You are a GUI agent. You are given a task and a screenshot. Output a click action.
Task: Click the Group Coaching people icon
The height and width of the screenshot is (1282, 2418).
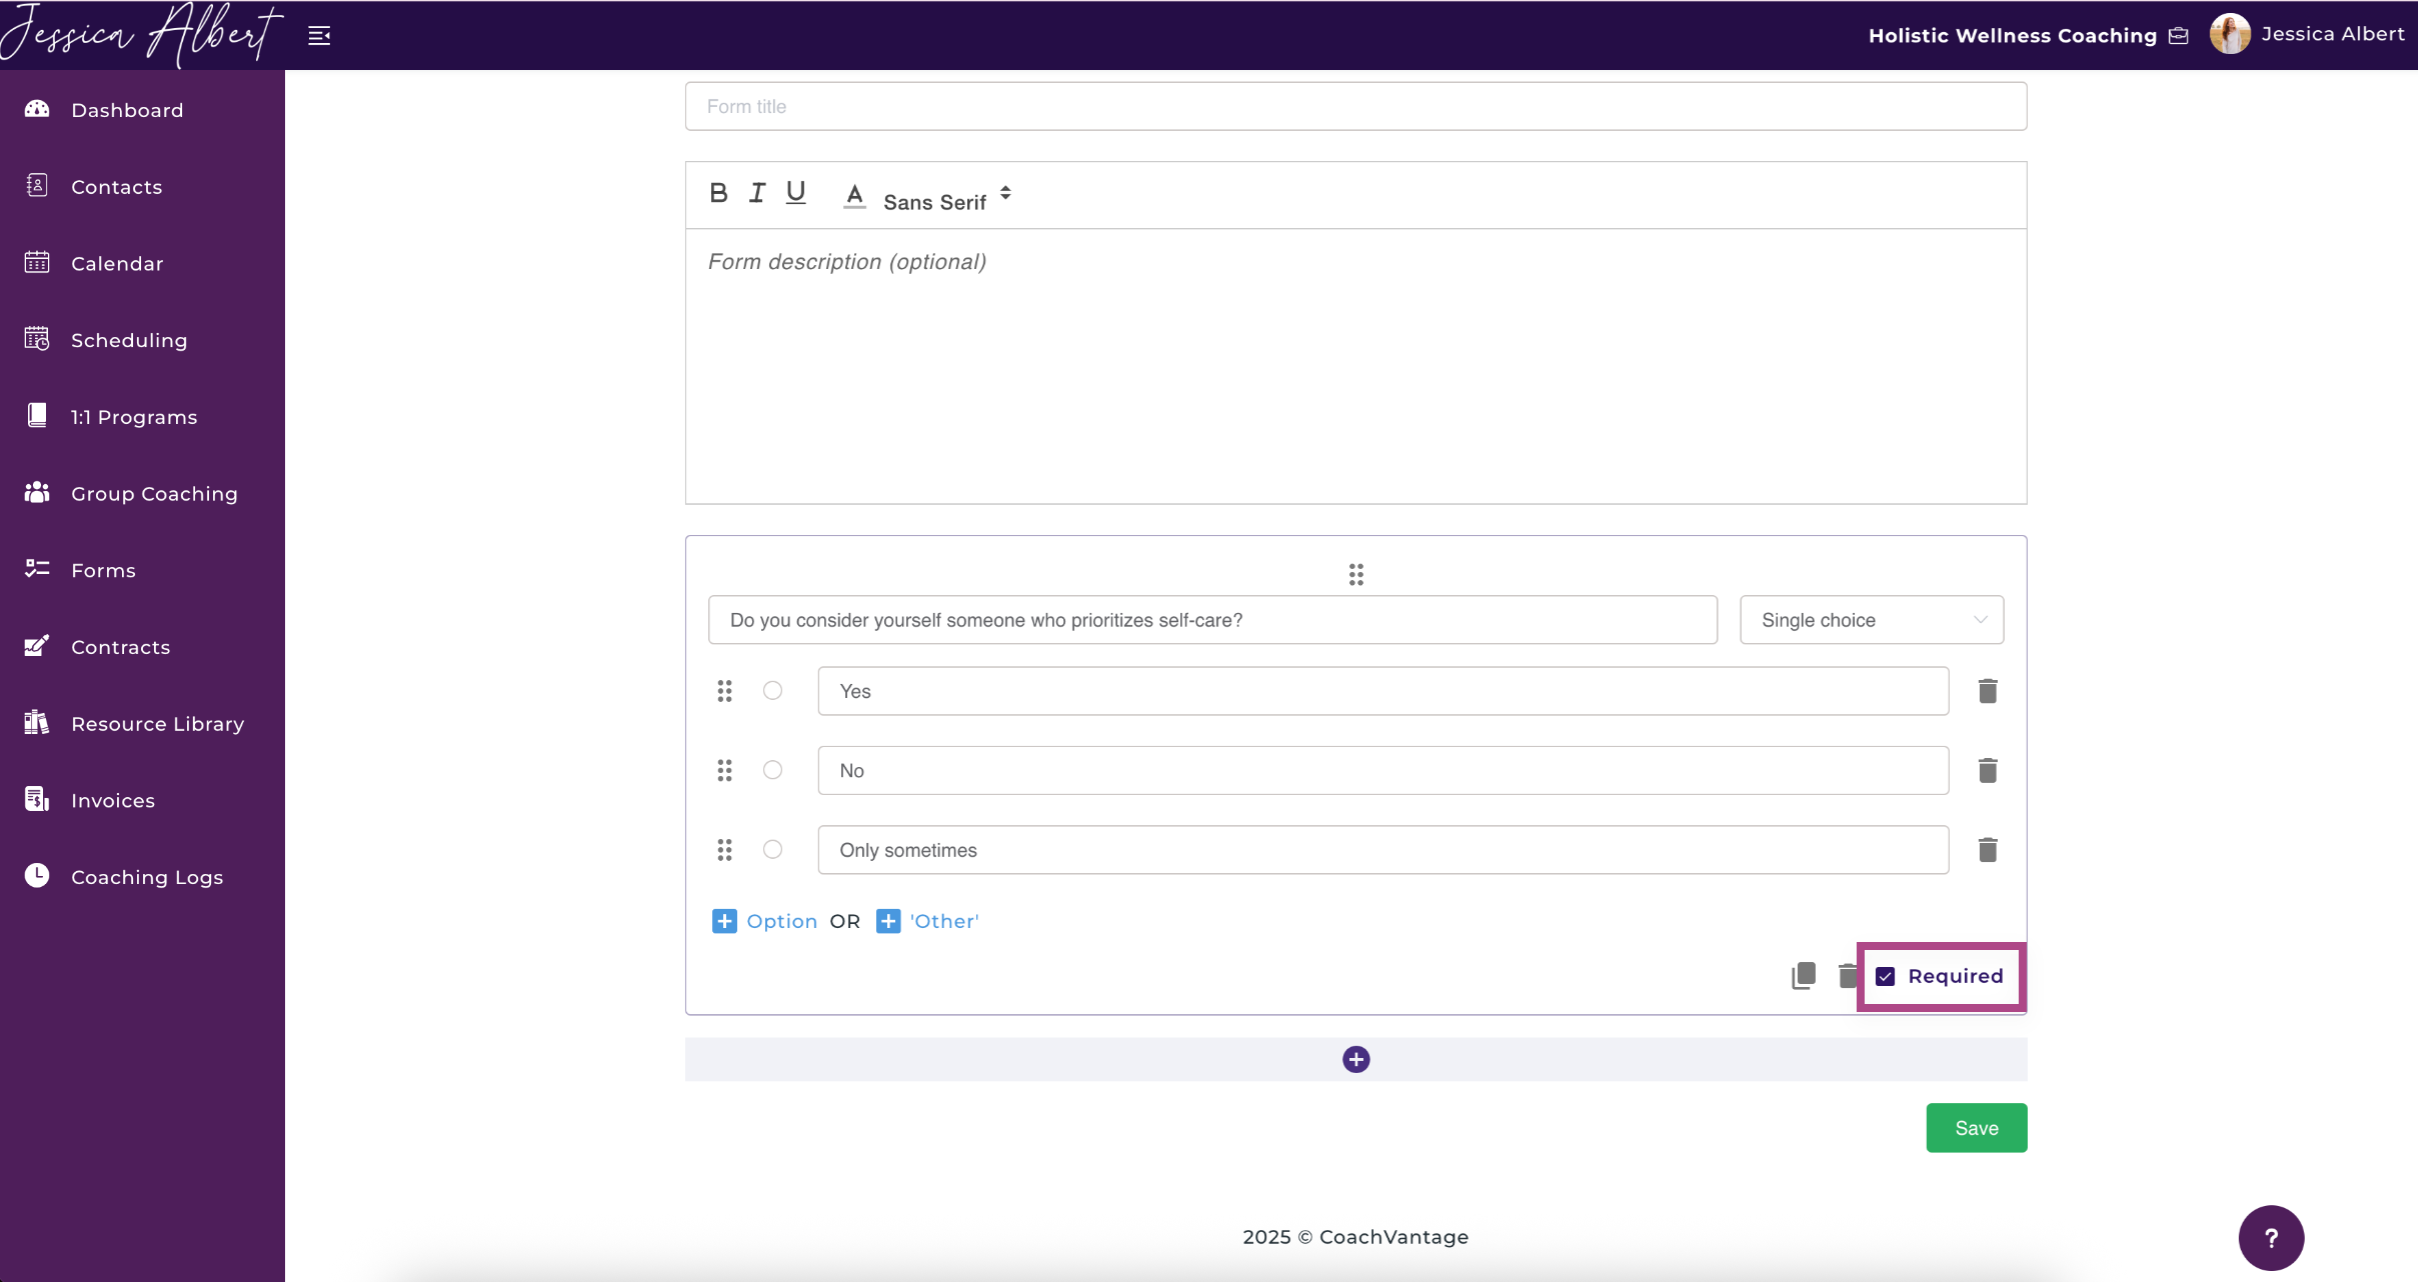(x=37, y=492)
